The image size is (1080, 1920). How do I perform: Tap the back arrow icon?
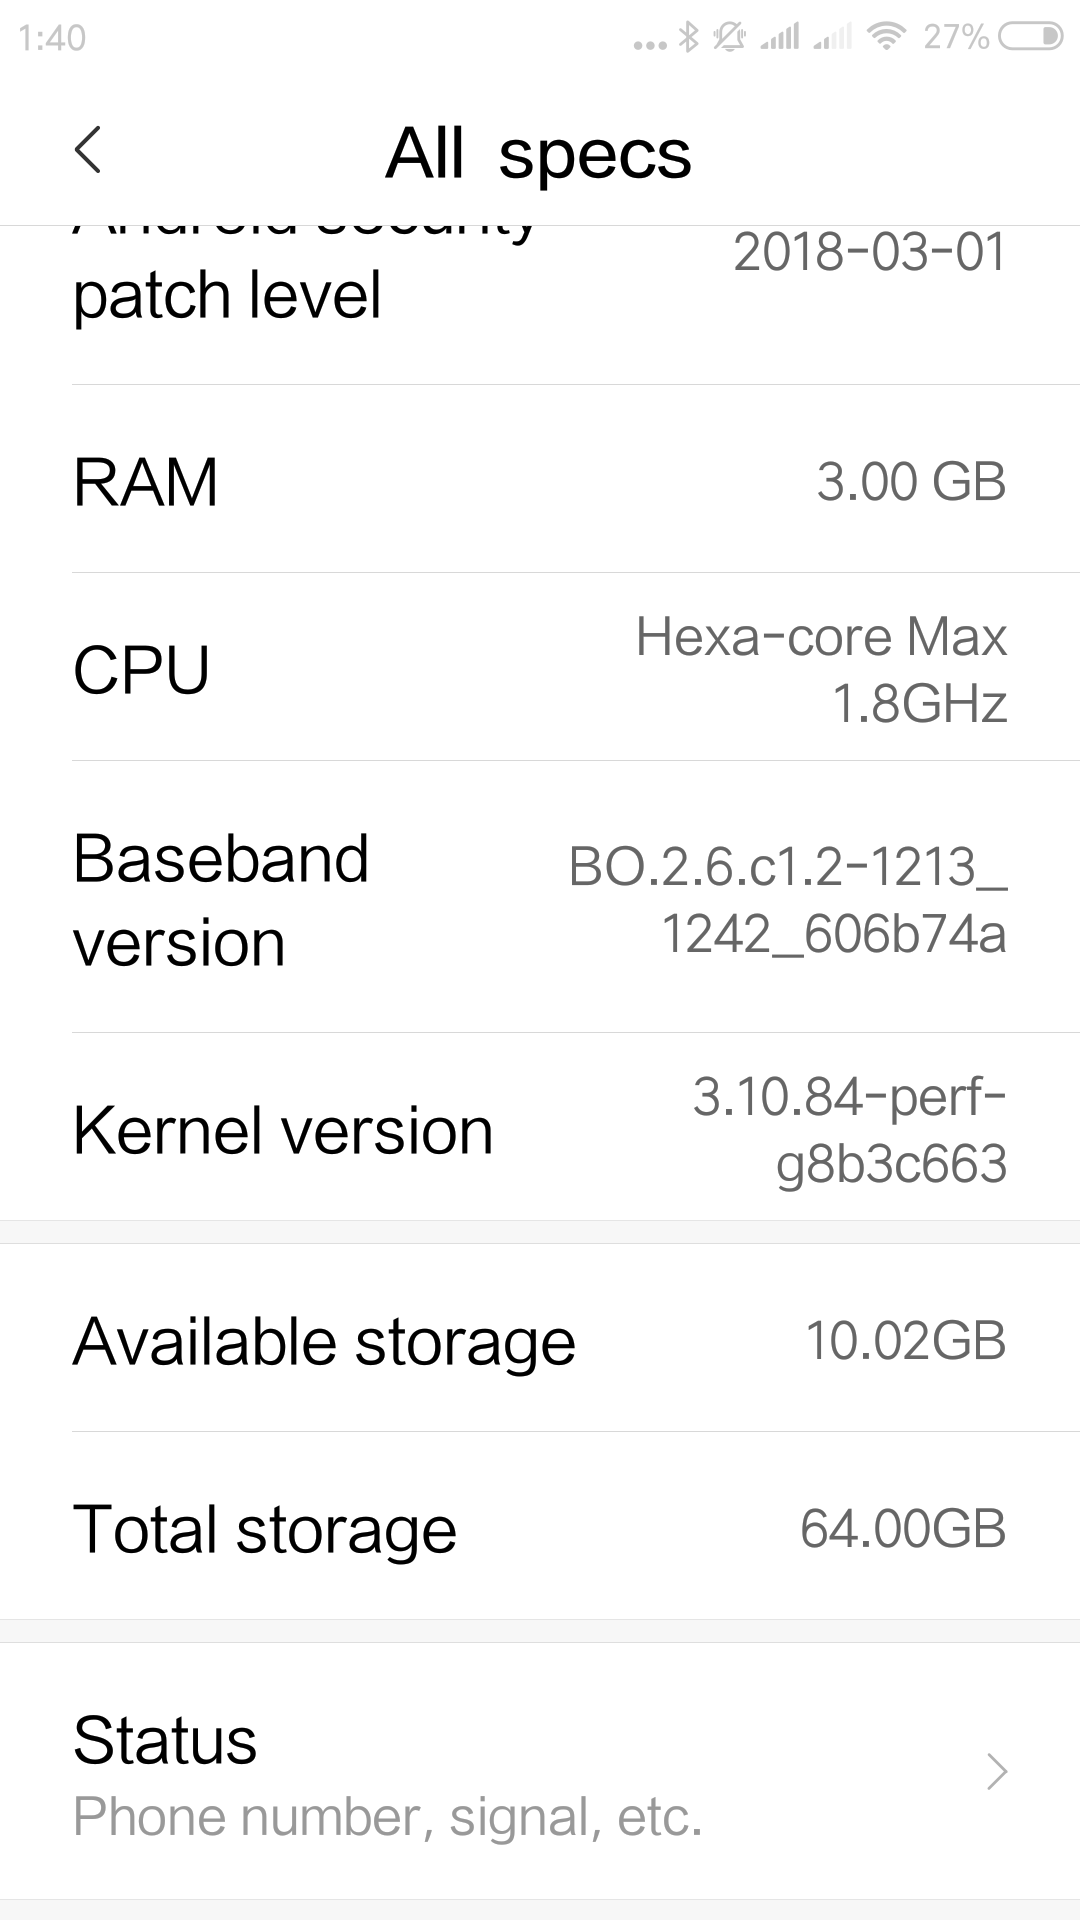coord(88,151)
